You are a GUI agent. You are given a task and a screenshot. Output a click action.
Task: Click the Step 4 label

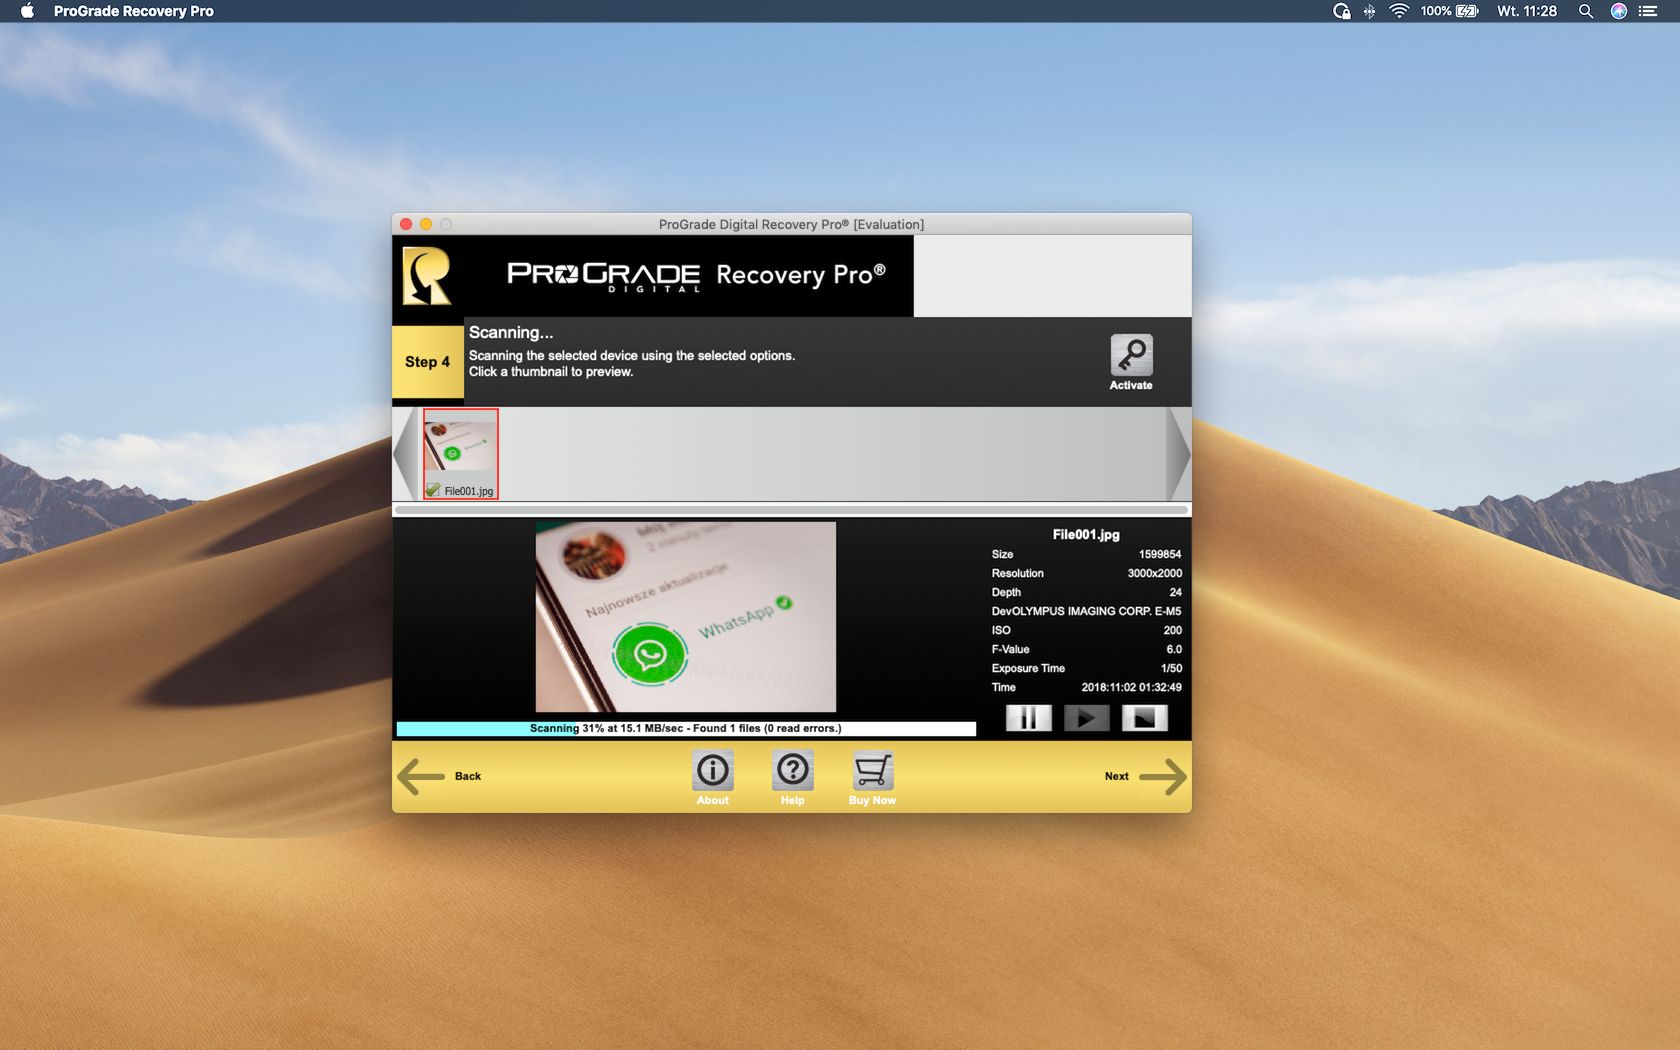[x=427, y=362]
